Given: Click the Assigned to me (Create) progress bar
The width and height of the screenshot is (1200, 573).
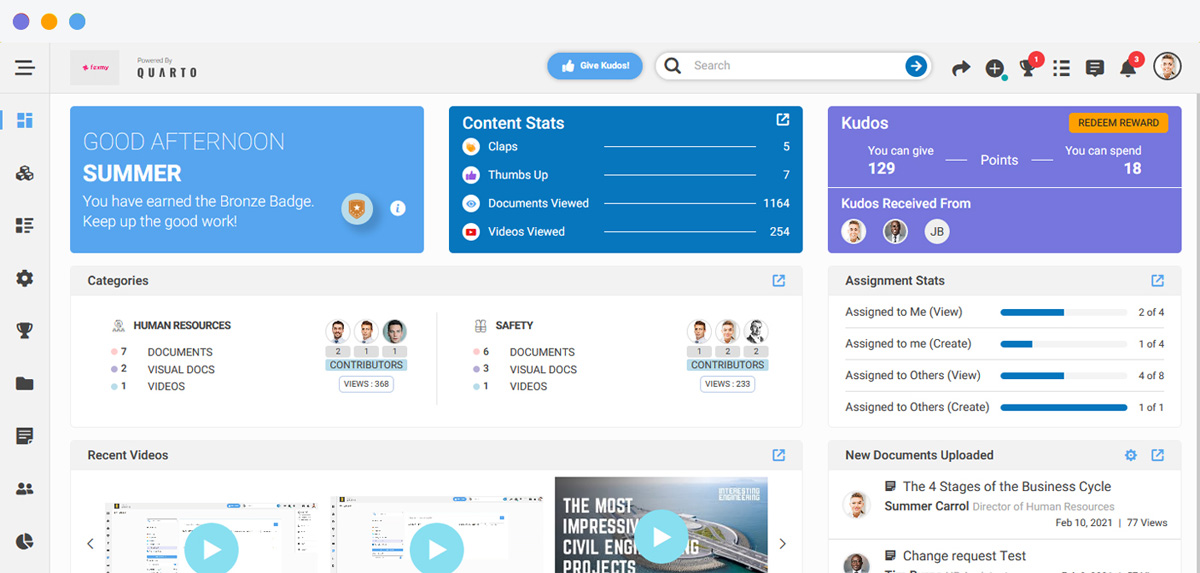Looking at the screenshot, I should click(x=1064, y=344).
